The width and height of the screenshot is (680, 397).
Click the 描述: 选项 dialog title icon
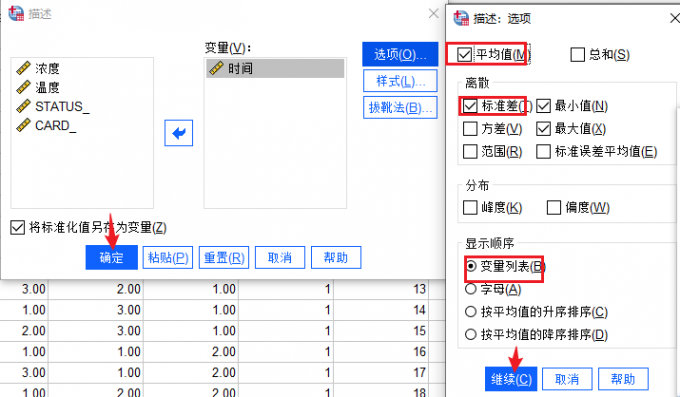tap(461, 18)
